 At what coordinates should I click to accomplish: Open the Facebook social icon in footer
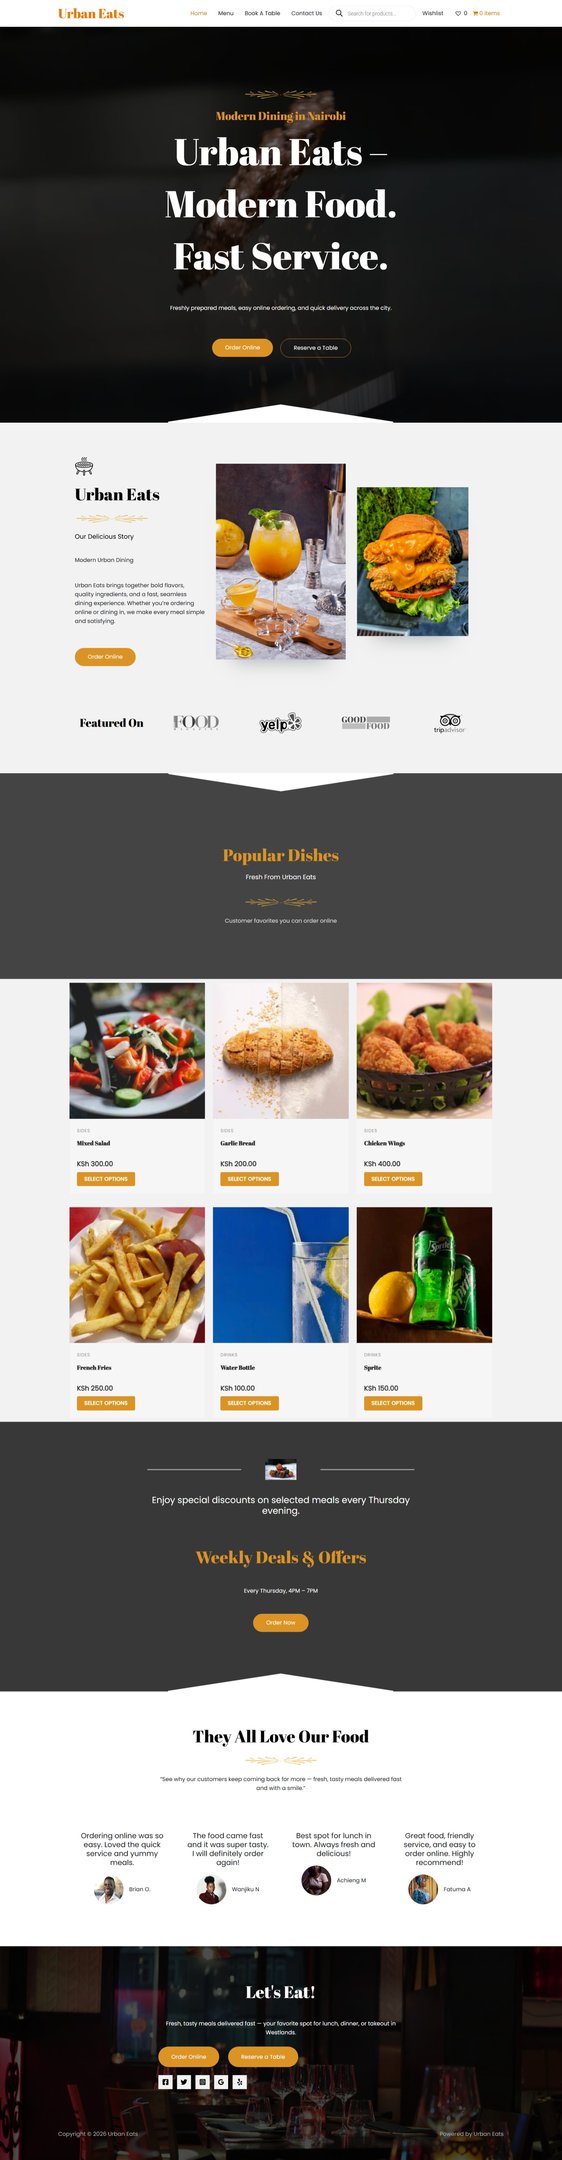165,2082
